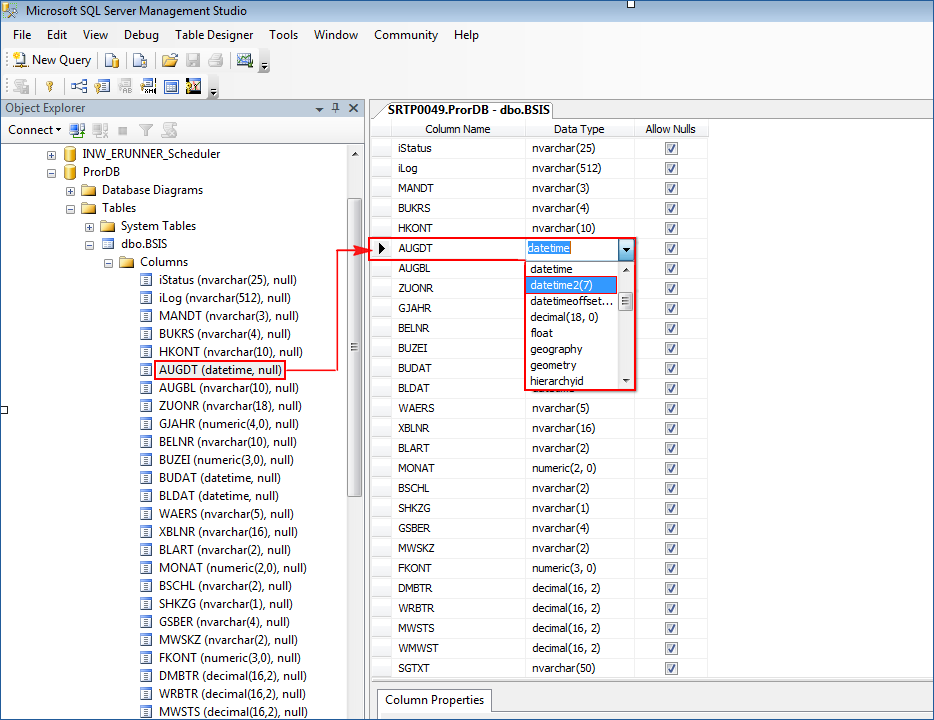Click the Disconnect icon in Object Explorer

[x=100, y=130]
